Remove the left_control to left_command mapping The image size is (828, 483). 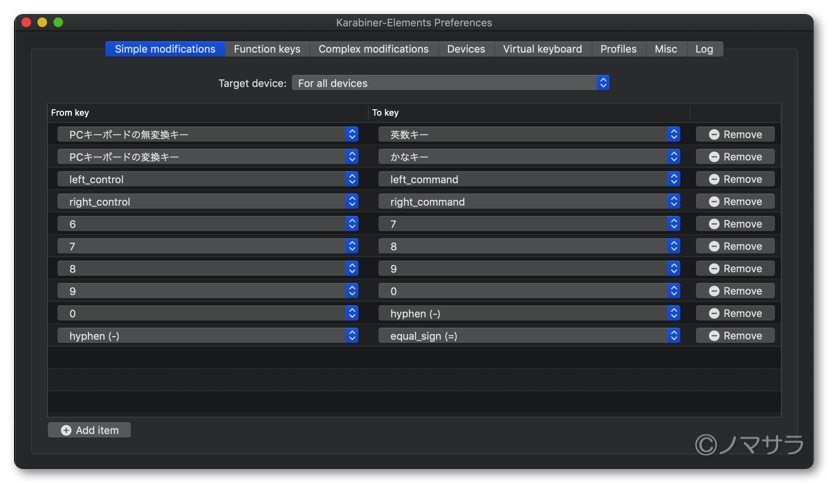pyautogui.click(x=735, y=179)
